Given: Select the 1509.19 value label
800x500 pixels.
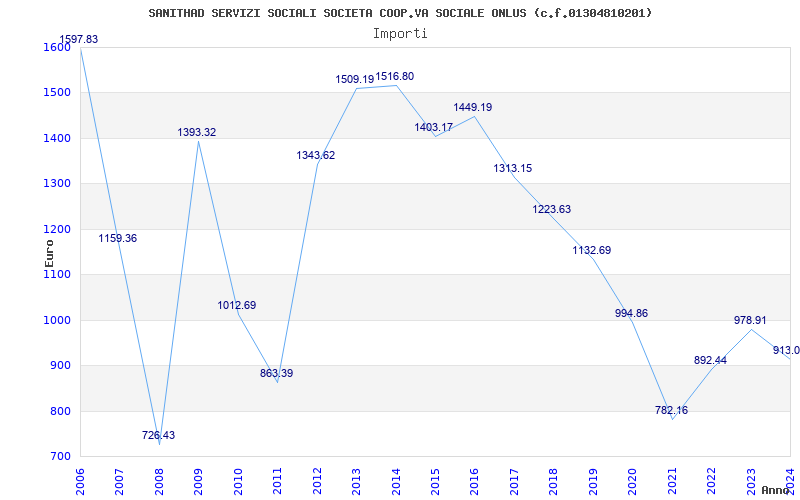Looking at the screenshot, I should point(355,79).
